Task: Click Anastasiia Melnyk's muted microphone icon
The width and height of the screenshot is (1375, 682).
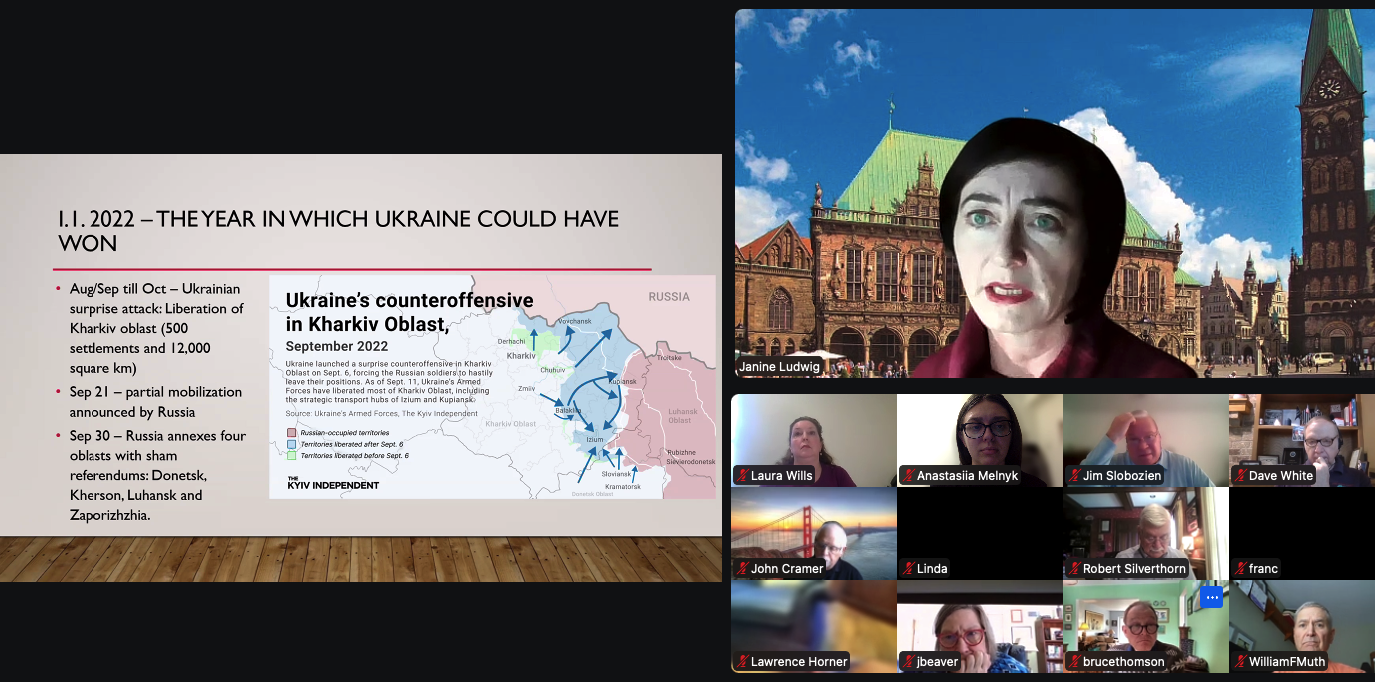Action: point(909,476)
